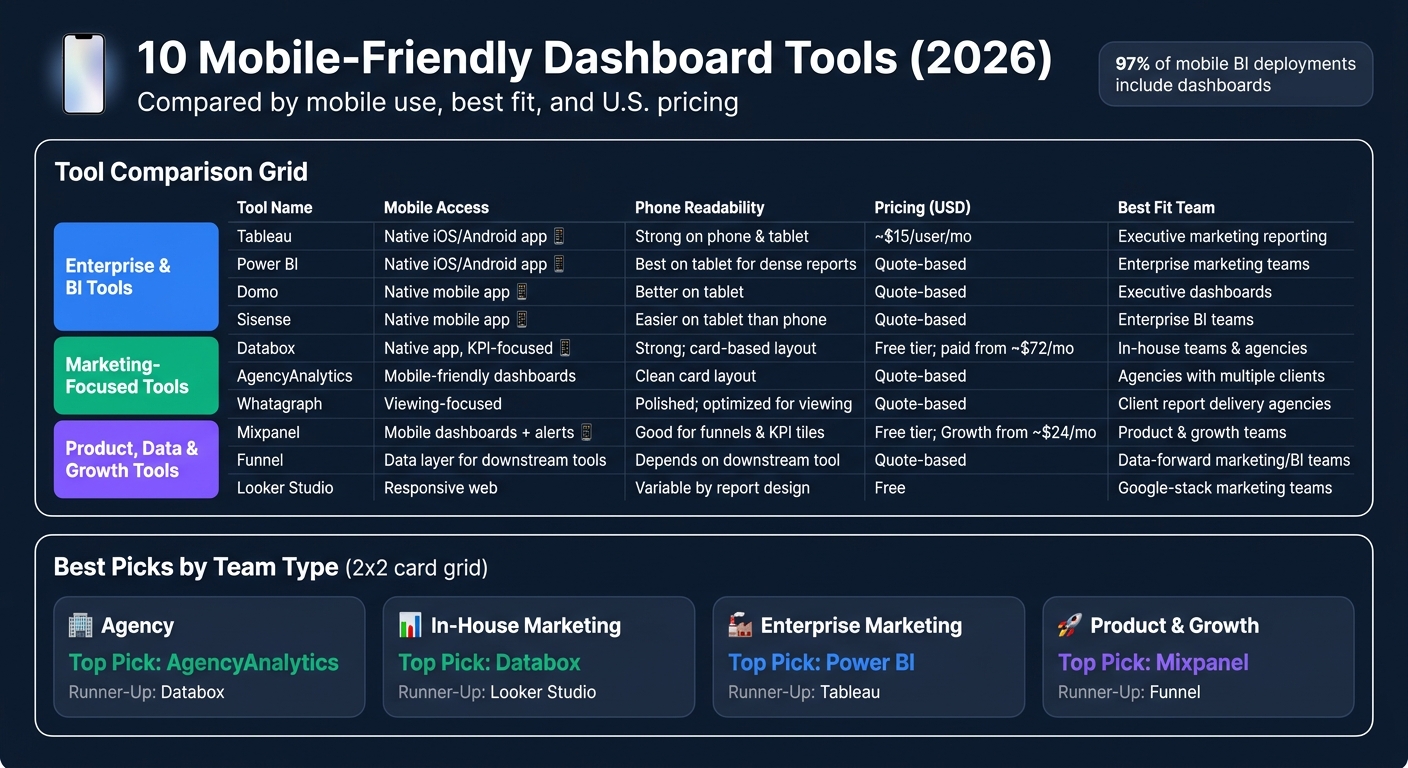Viewport: 1408px width, 768px height.
Task: Click the Phone Readability column header
Action: (699, 208)
